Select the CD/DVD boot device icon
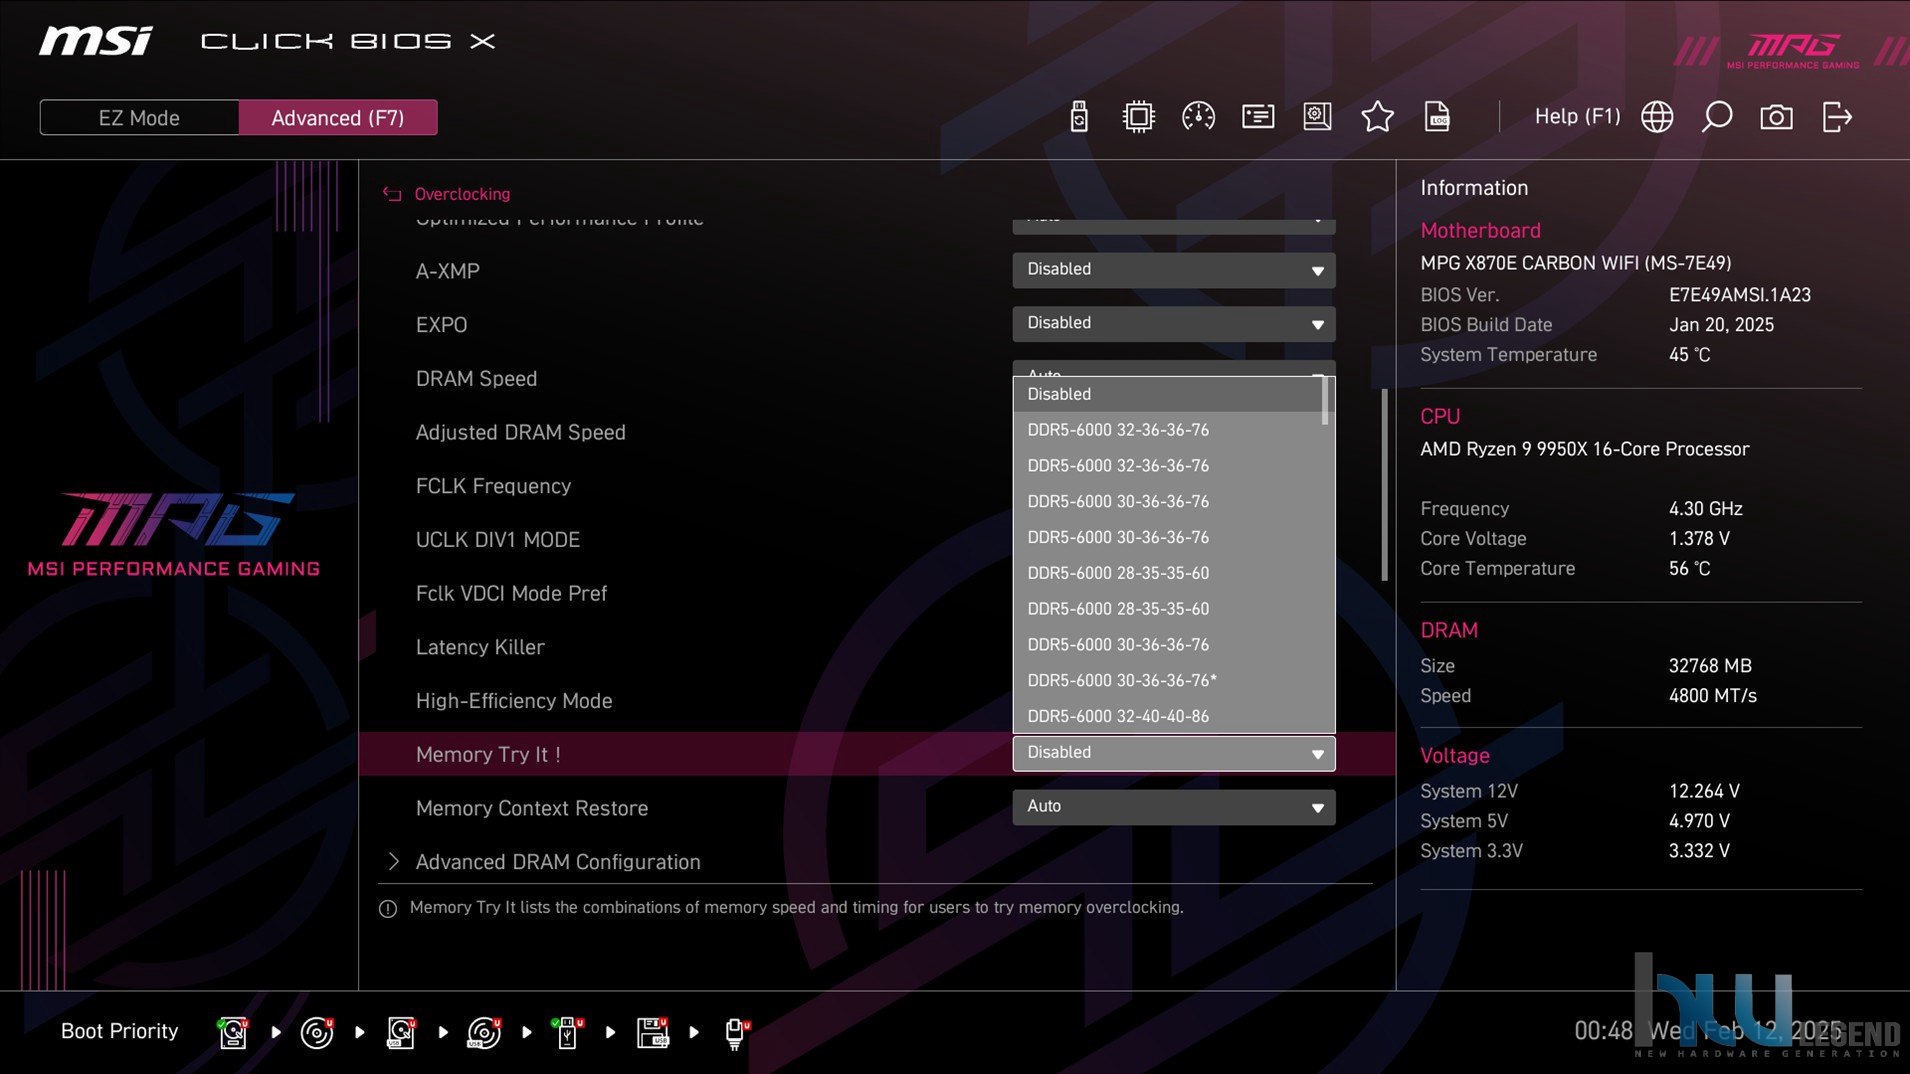This screenshot has height=1074, width=1910. coord(317,1032)
